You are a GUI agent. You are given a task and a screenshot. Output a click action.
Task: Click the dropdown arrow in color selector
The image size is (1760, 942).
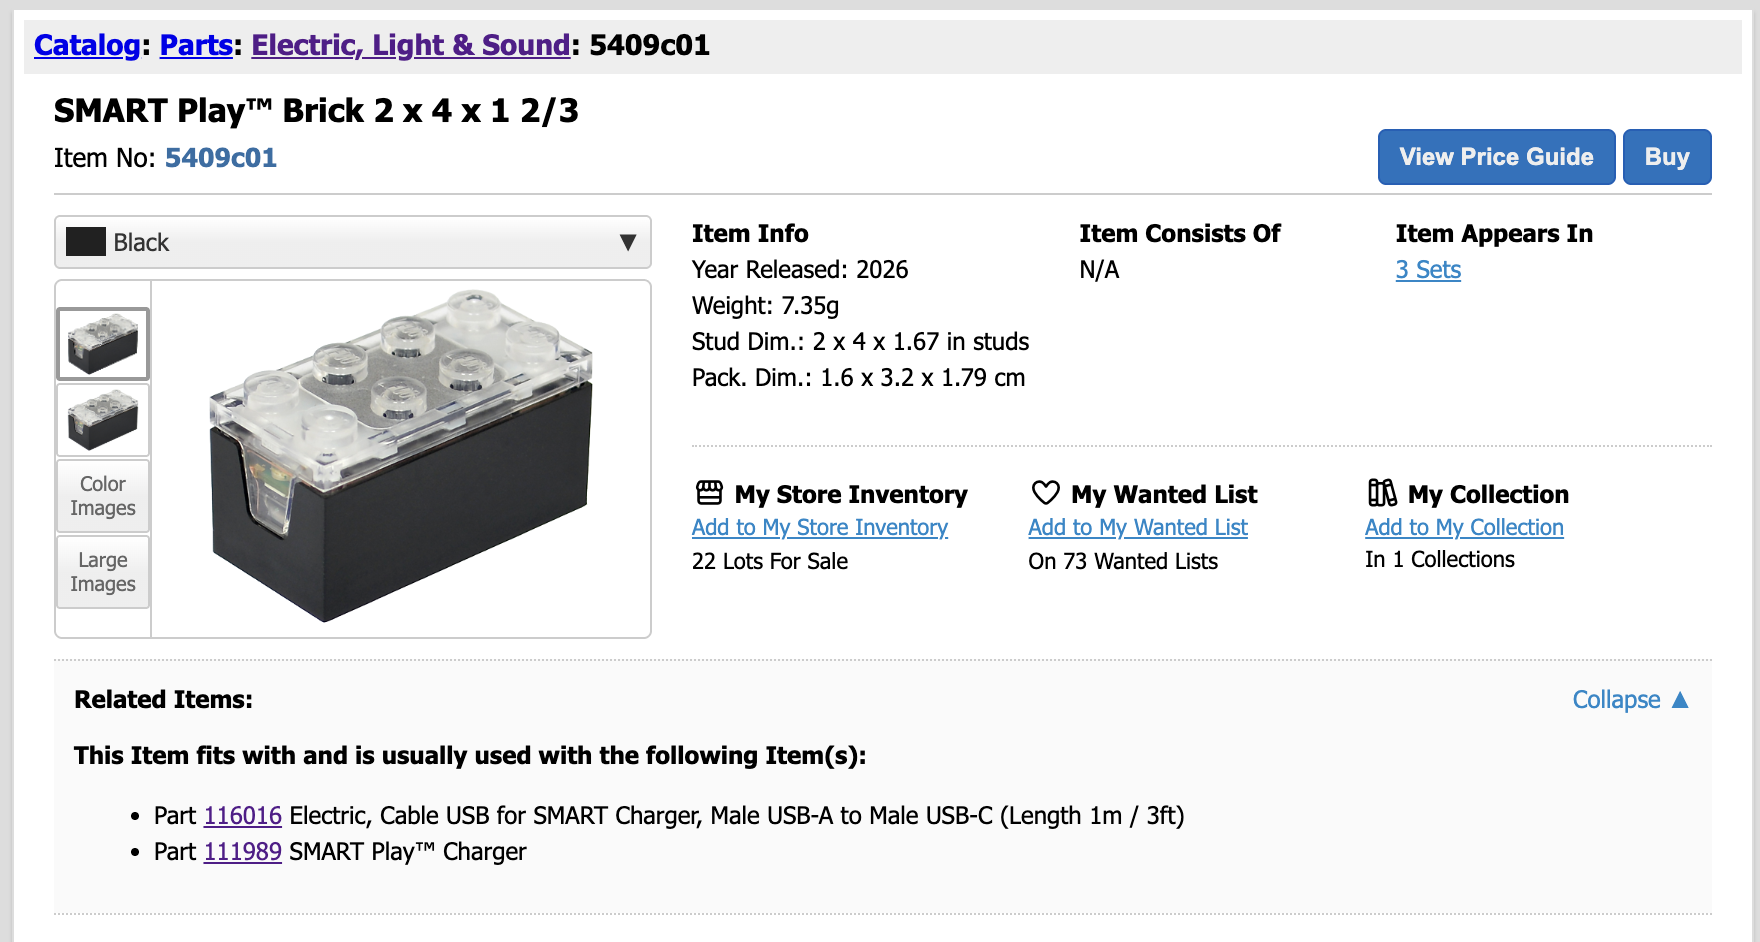pyautogui.click(x=628, y=243)
